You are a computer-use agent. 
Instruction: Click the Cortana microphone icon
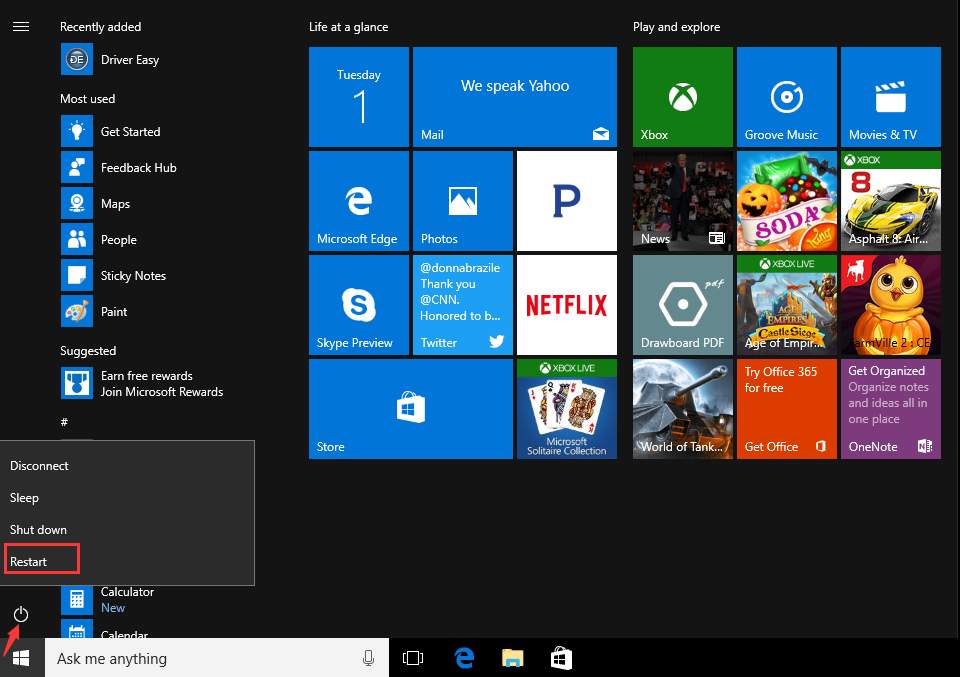click(368, 658)
